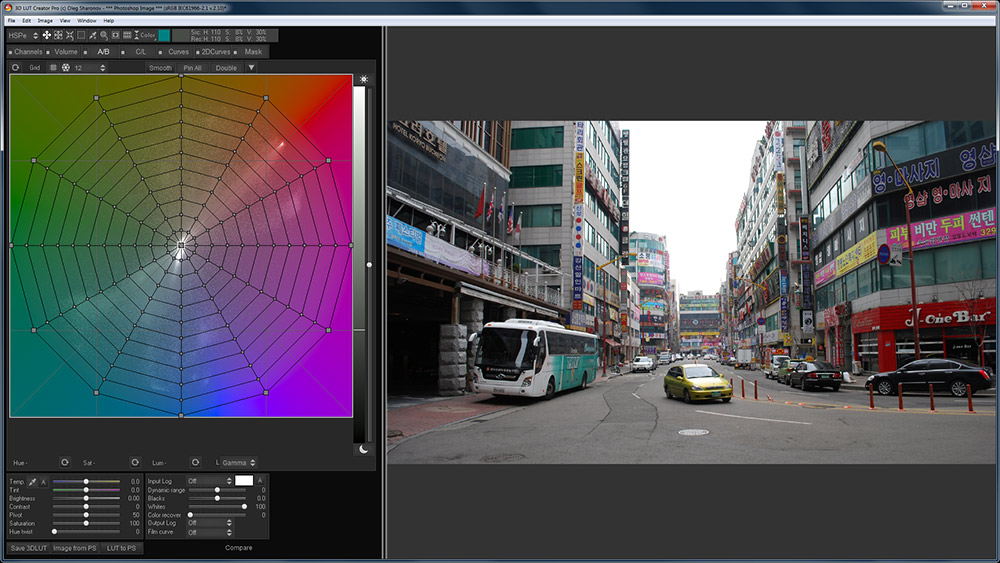This screenshot has height=563, width=1000.
Task: Open the Image menu
Action: [45, 20]
